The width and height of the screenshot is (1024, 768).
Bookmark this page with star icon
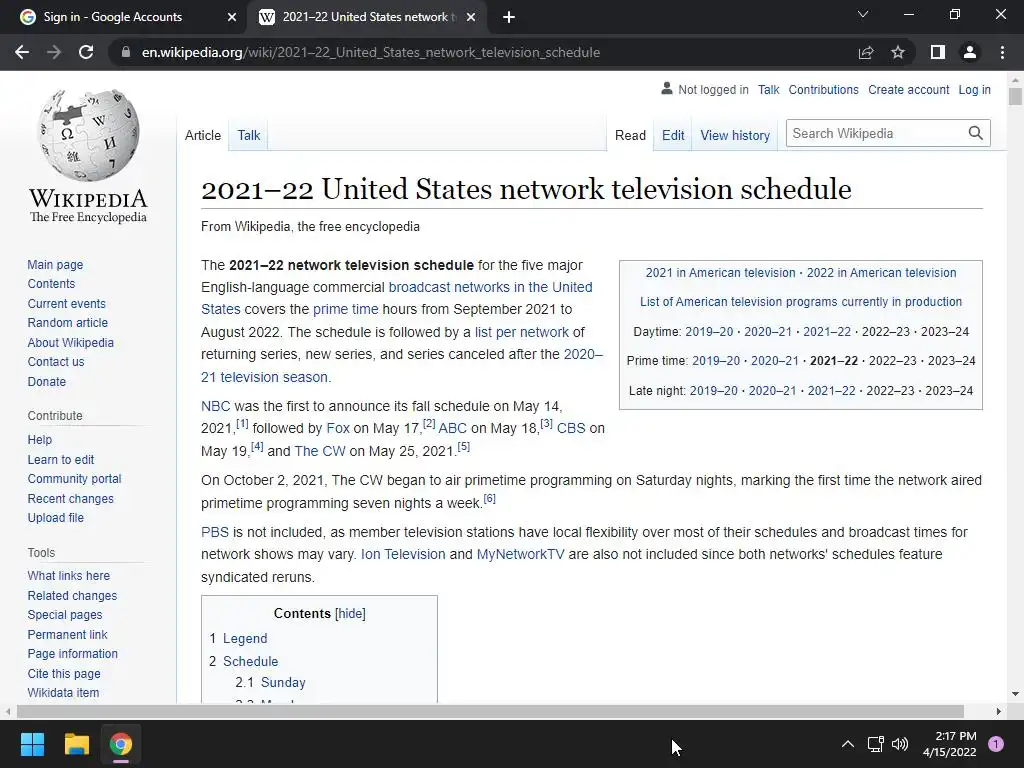coord(898,52)
